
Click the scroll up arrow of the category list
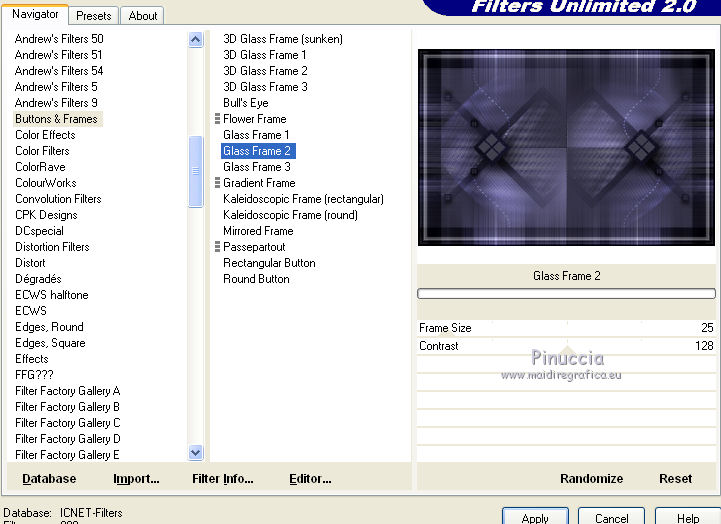[195, 40]
